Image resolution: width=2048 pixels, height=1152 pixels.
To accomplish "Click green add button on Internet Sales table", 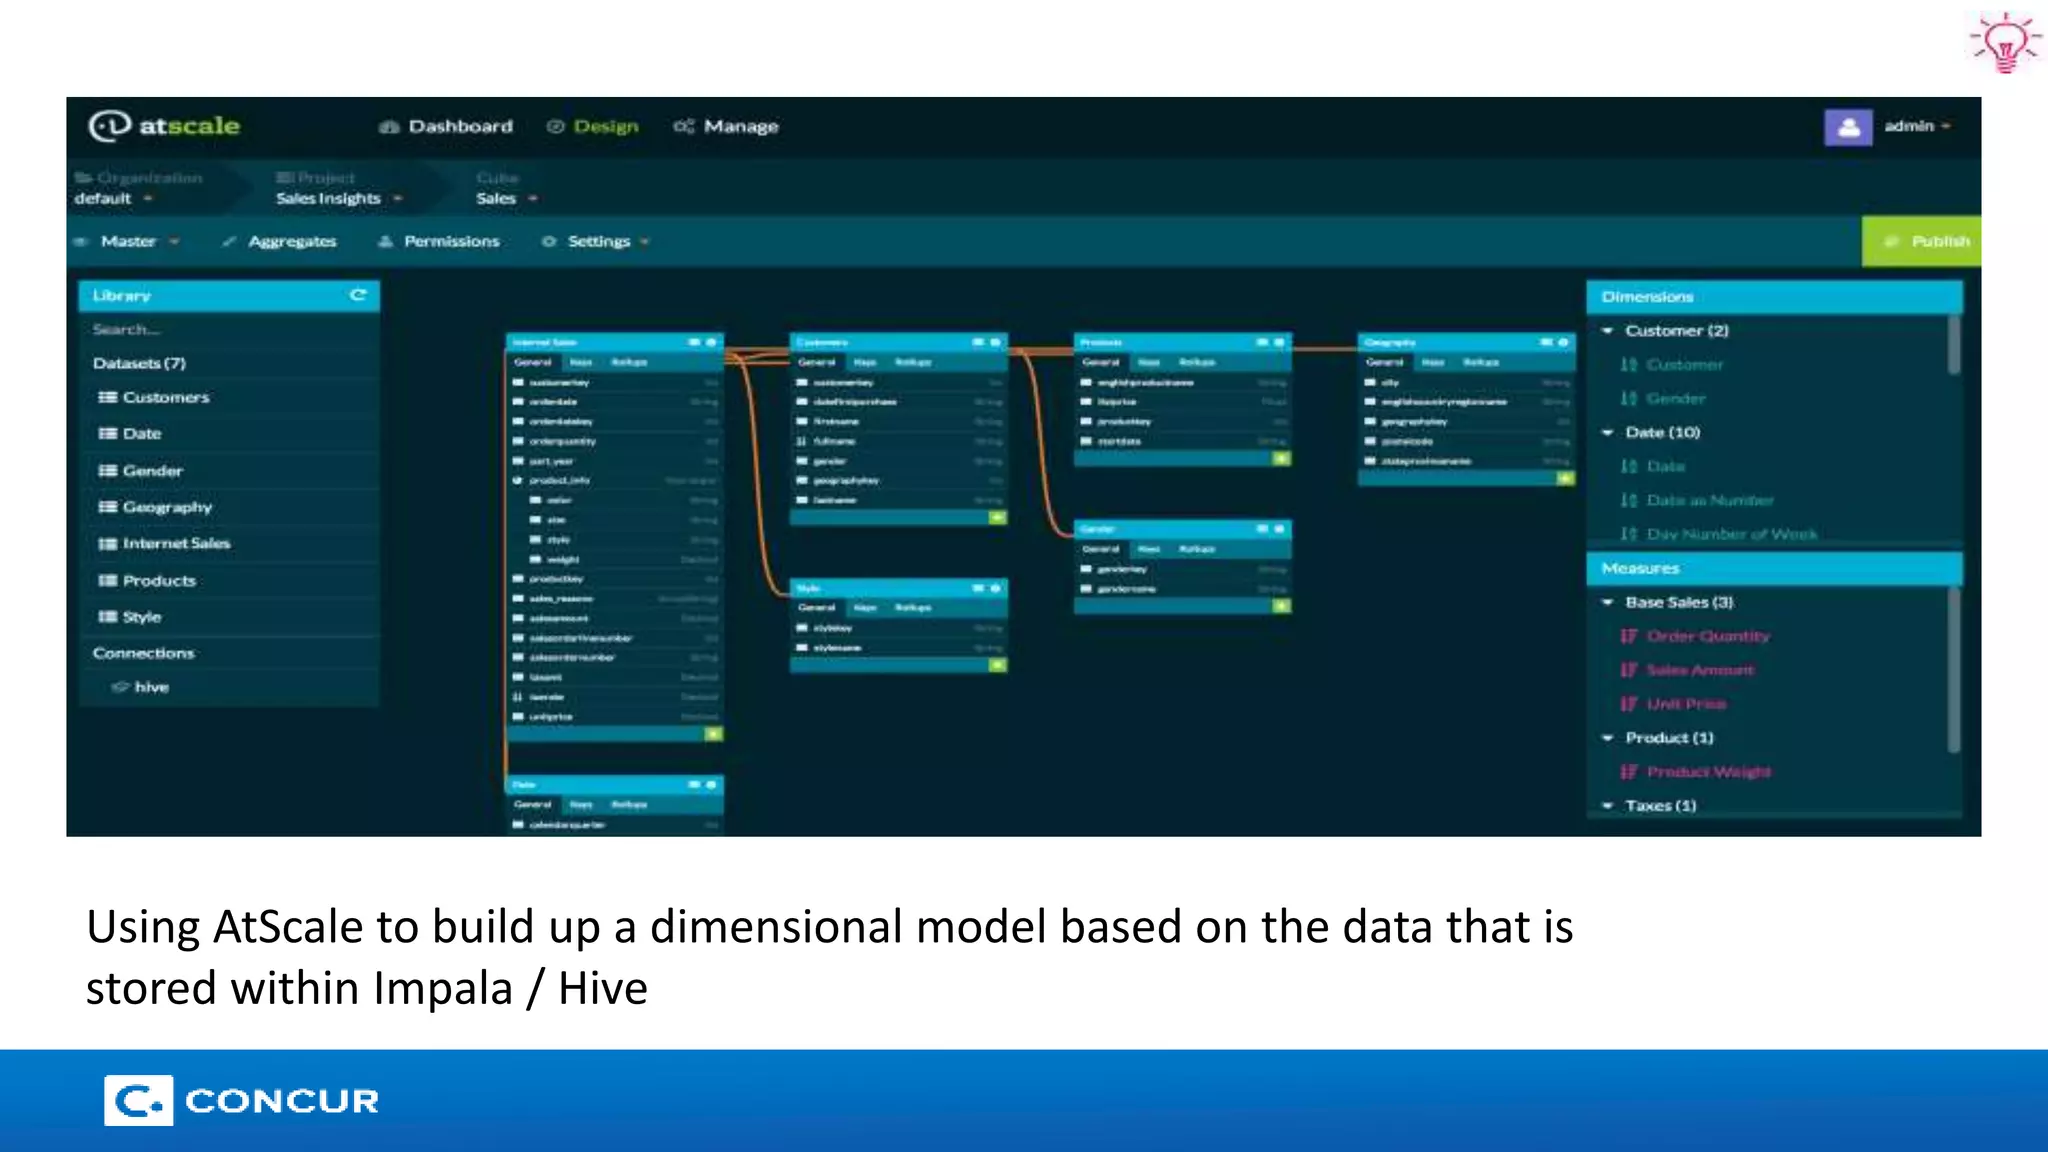I will [x=713, y=733].
